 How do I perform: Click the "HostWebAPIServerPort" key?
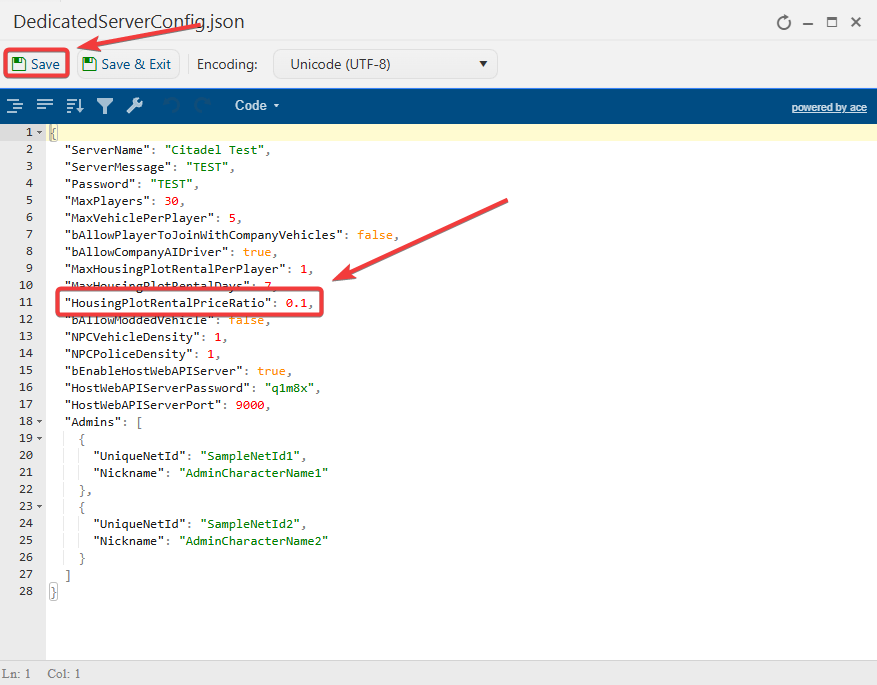click(143, 405)
